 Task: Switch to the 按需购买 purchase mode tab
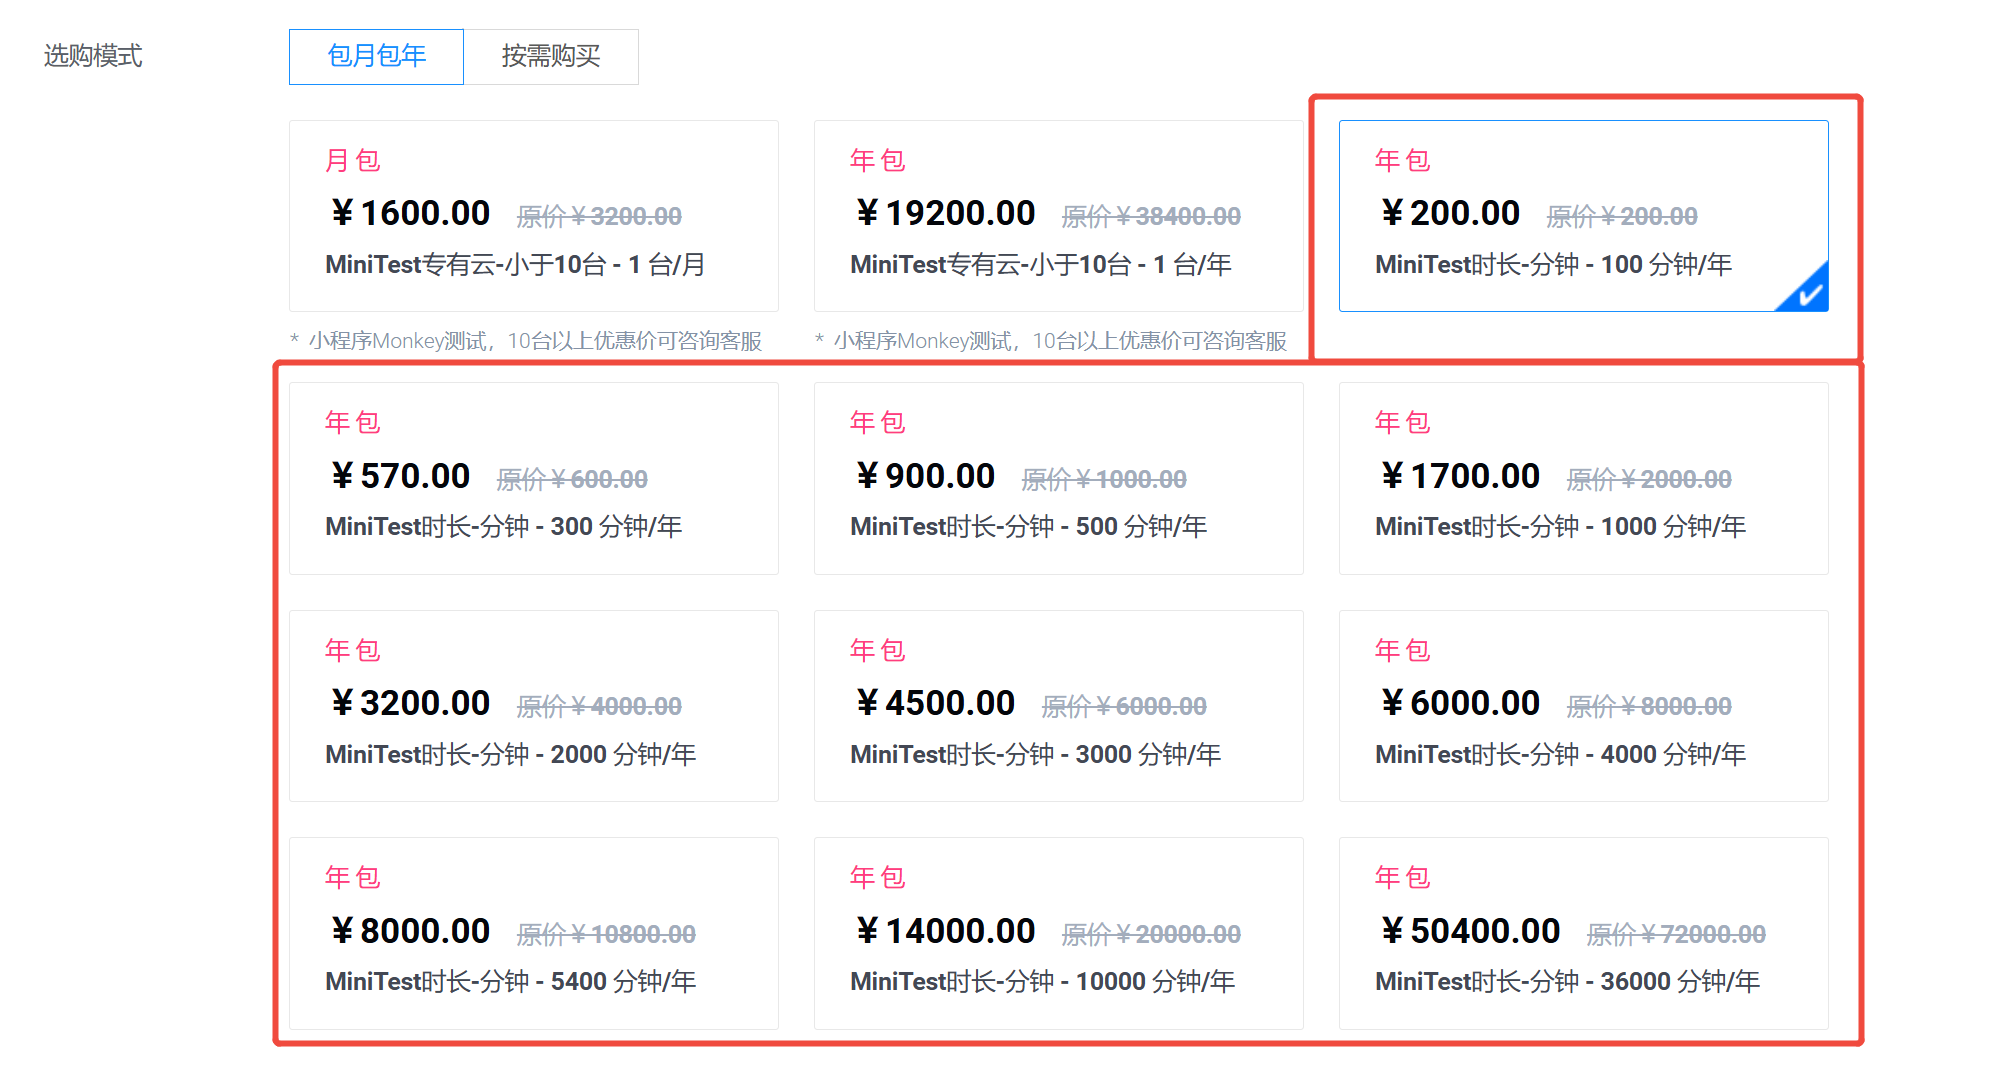551,56
